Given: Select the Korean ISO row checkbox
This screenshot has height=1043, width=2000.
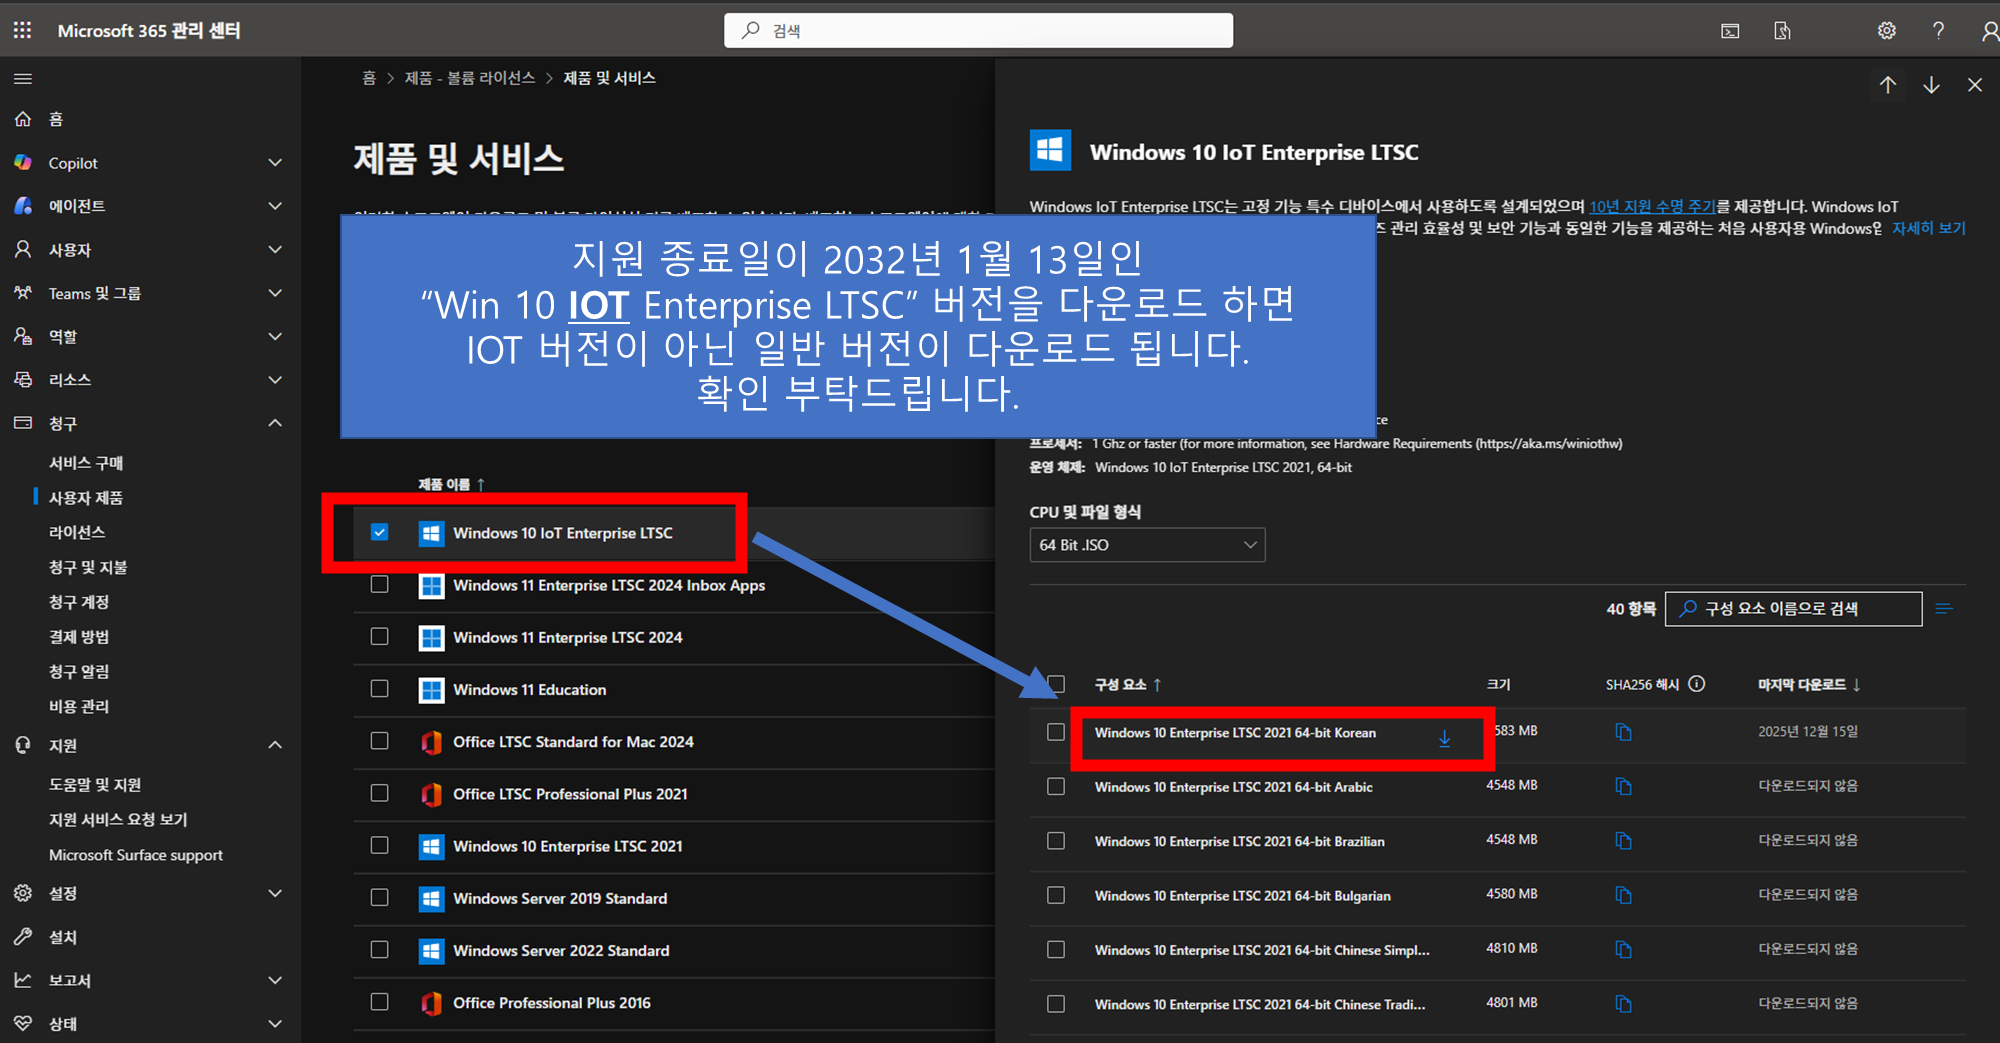Looking at the screenshot, I should (1056, 732).
